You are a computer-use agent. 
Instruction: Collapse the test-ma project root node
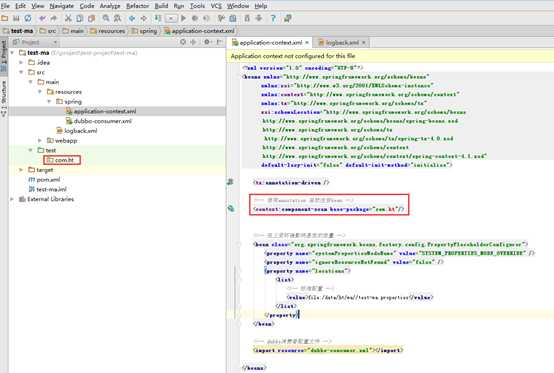[12, 53]
